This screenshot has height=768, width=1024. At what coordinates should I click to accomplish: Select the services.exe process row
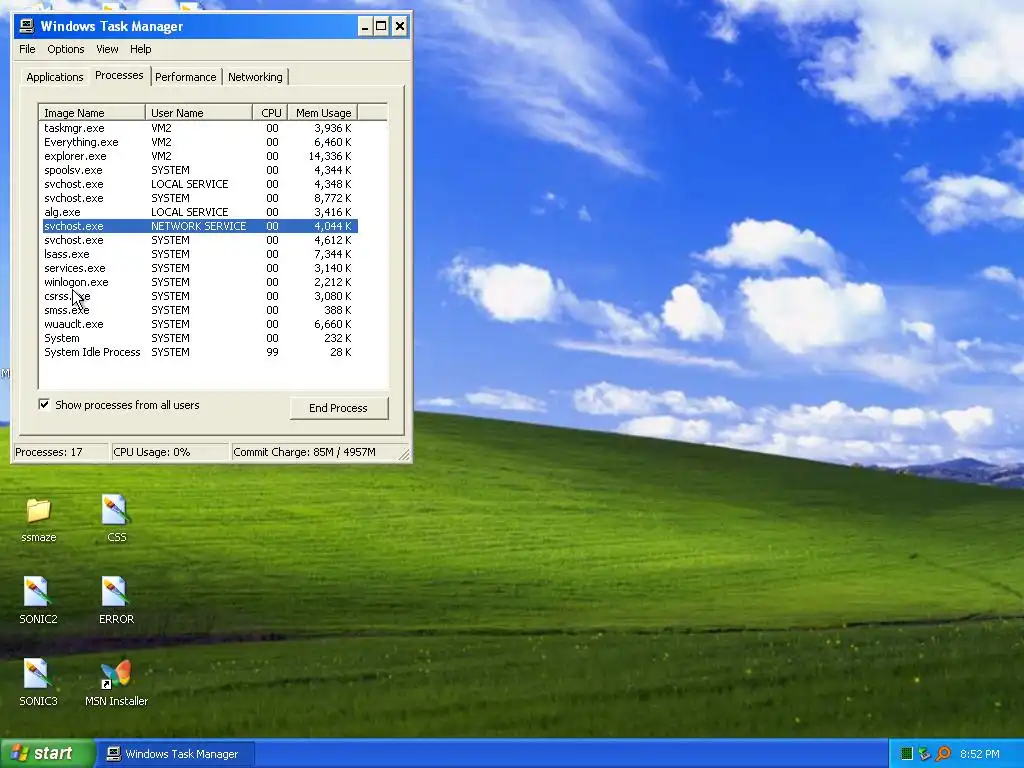(x=200, y=268)
